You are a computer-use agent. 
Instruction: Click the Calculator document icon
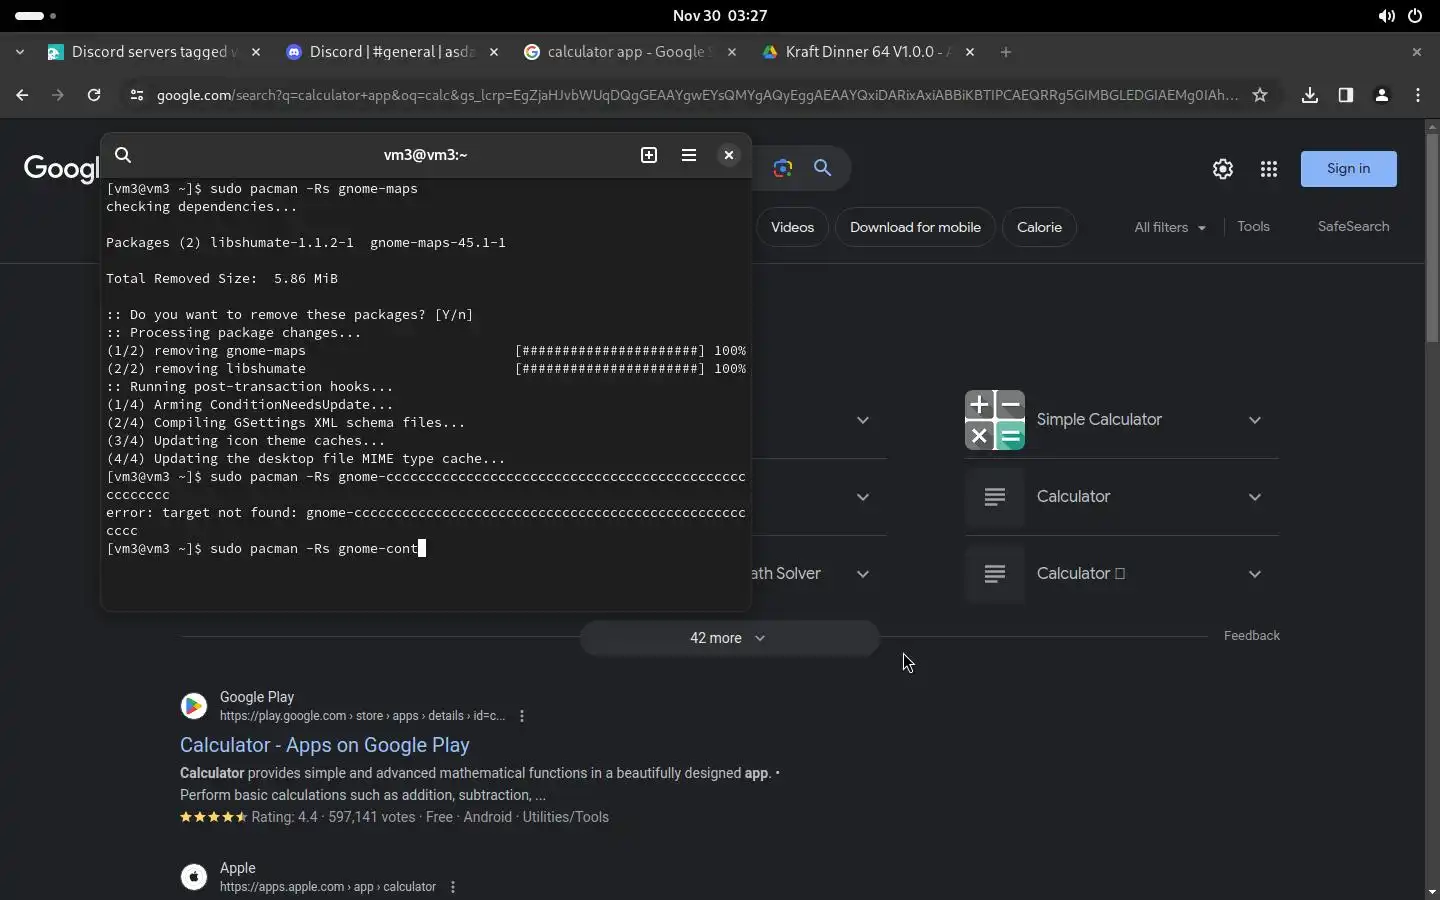[x=995, y=497]
